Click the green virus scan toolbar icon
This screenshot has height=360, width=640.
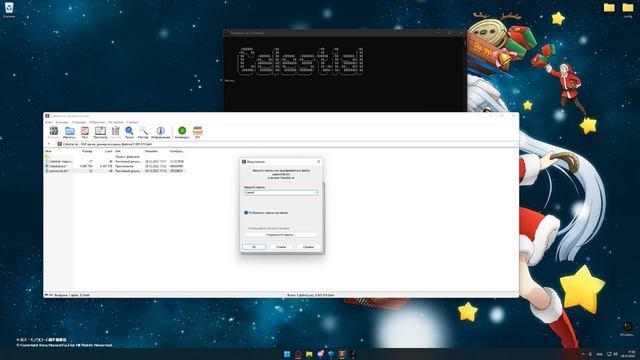[182, 132]
